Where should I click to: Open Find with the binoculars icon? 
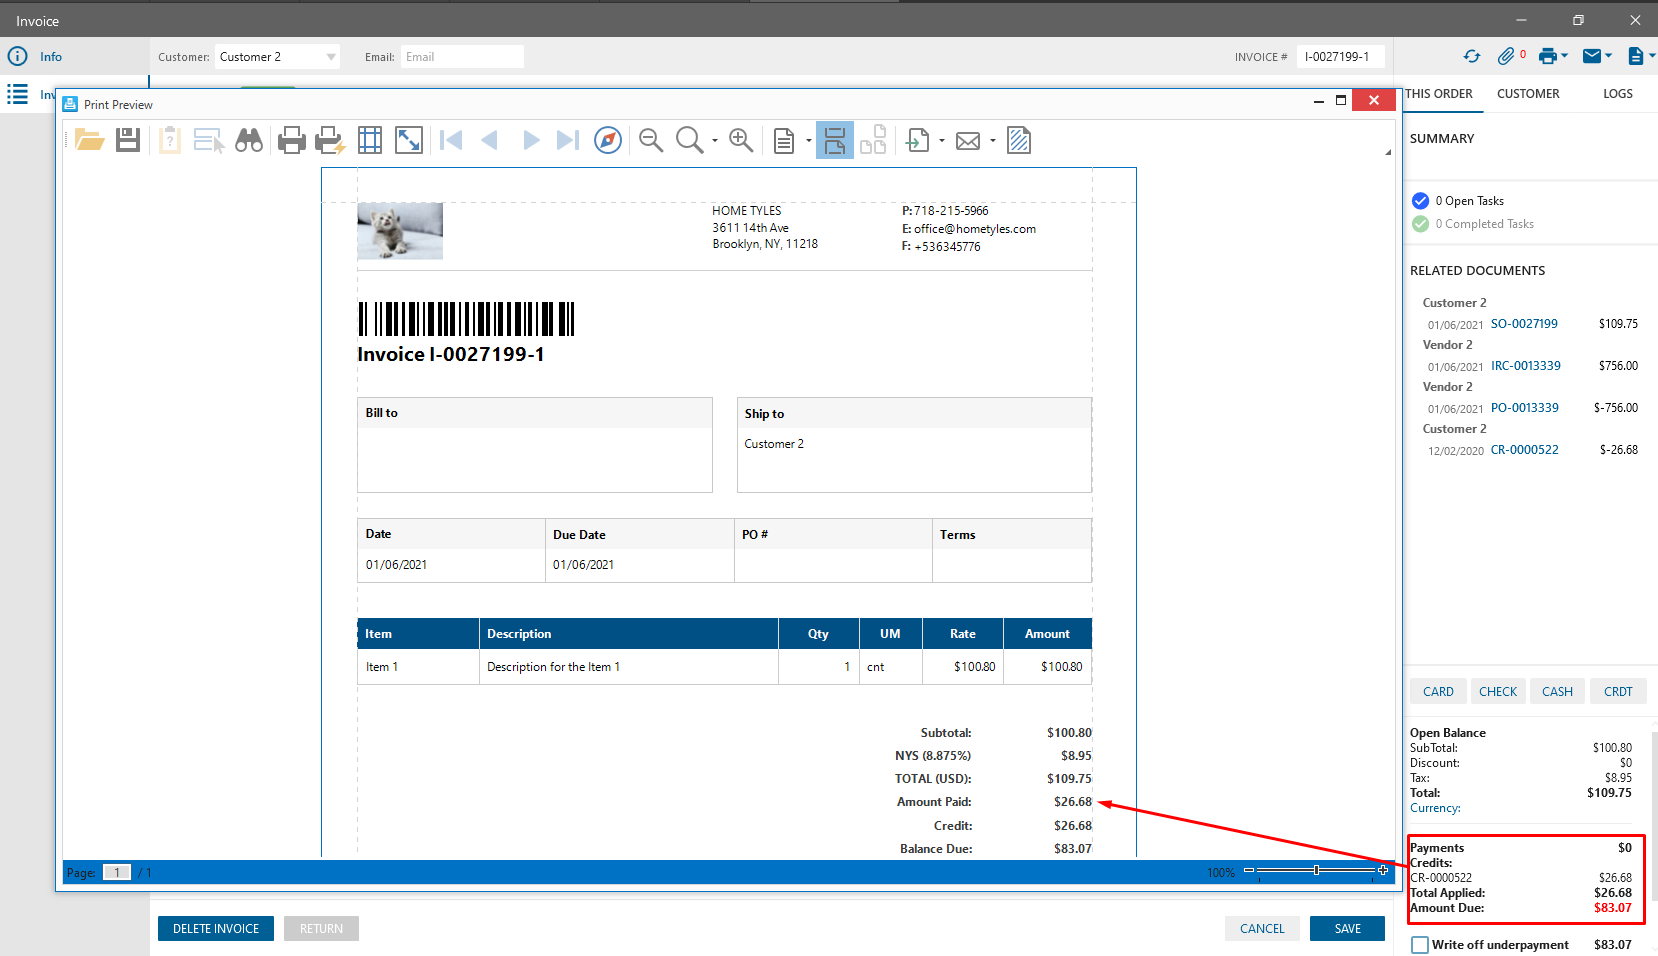[x=249, y=141]
